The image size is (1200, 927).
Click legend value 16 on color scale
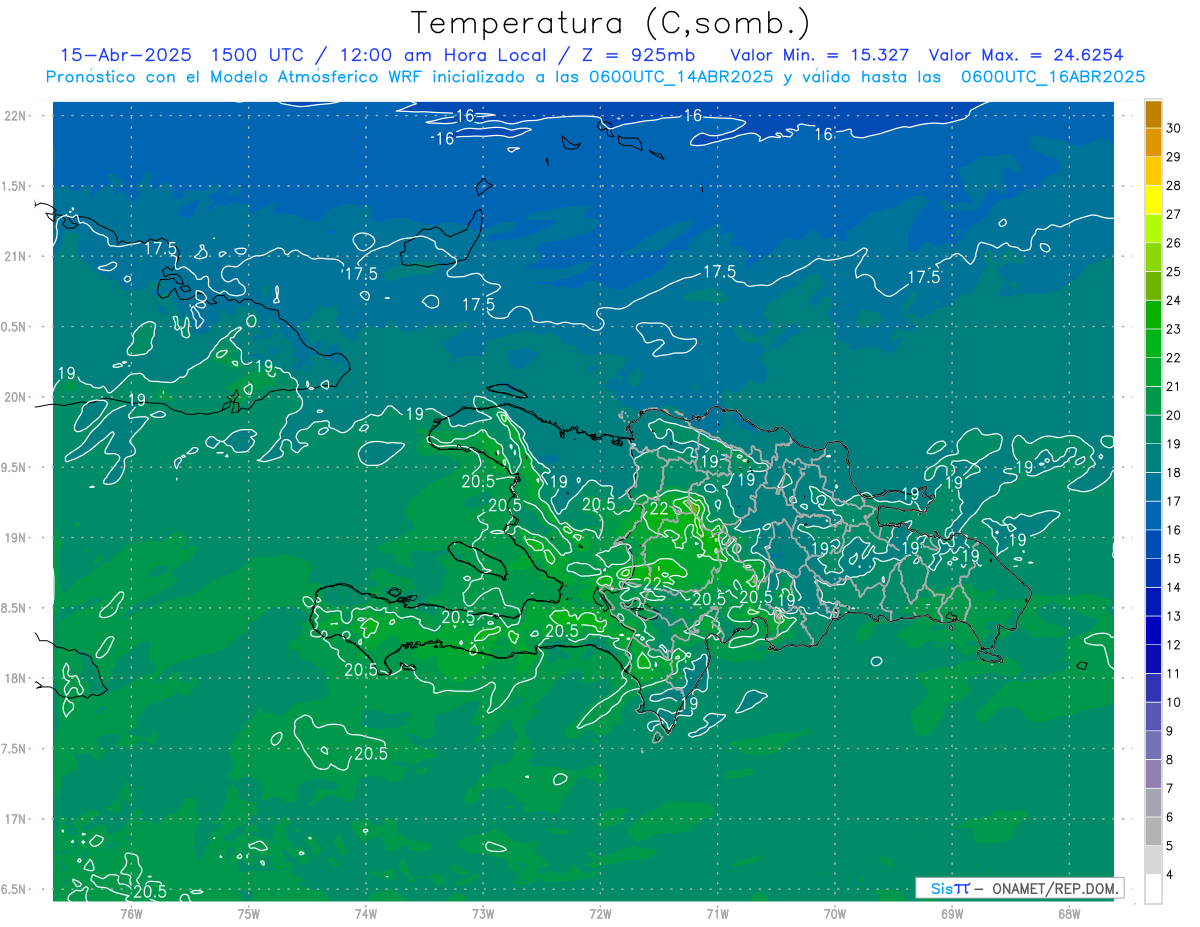tap(1174, 530)
